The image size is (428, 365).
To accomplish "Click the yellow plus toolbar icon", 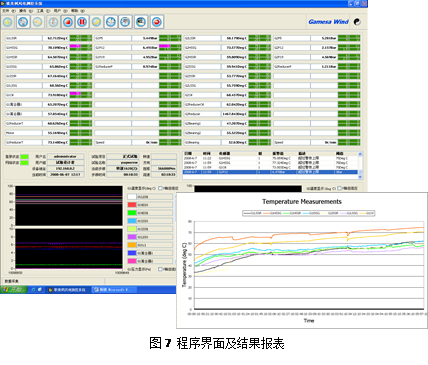I will coord(8,22).
